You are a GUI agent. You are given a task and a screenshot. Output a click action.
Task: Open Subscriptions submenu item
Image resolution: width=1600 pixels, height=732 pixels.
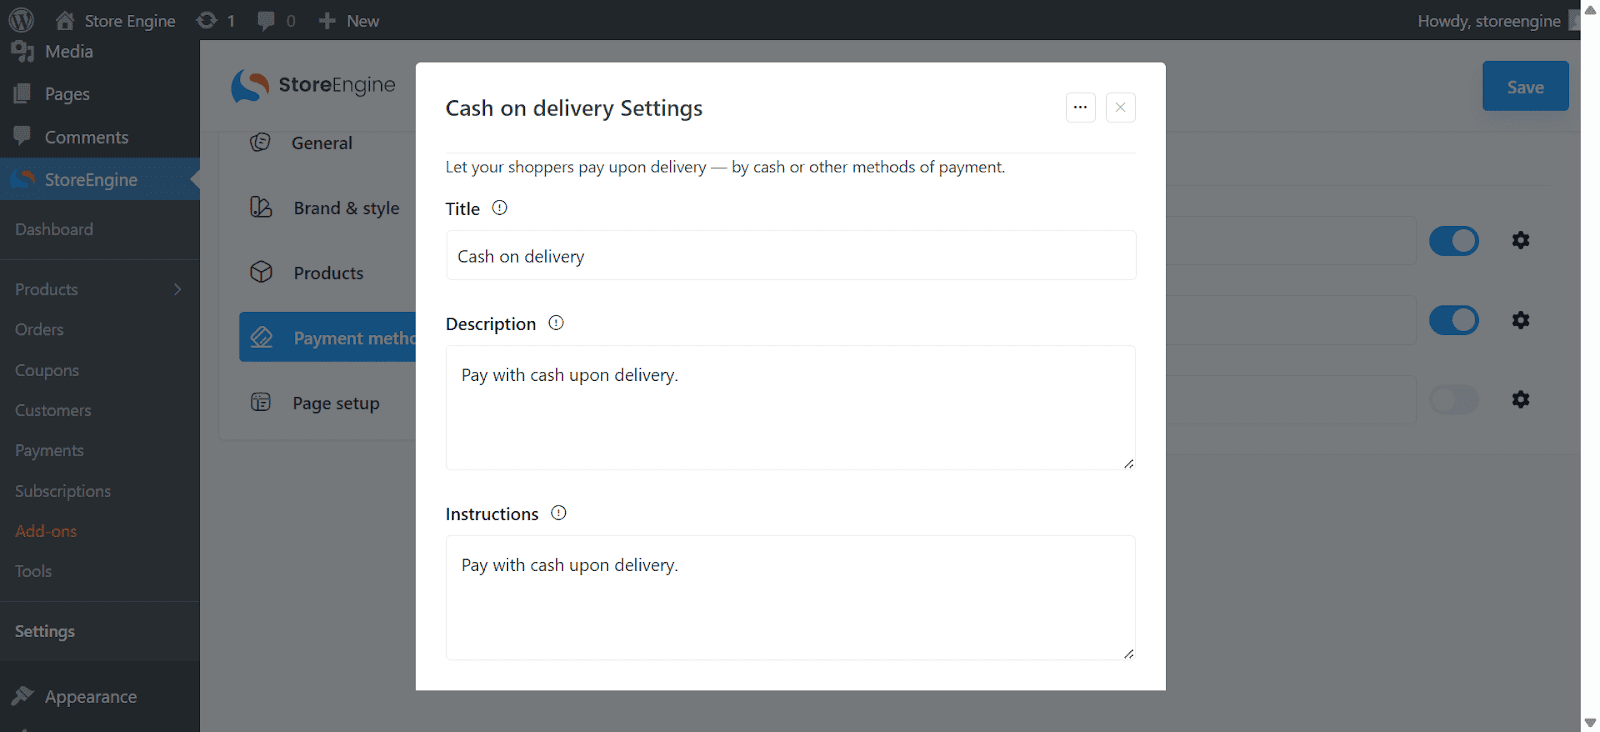click(x=63, y=491)
